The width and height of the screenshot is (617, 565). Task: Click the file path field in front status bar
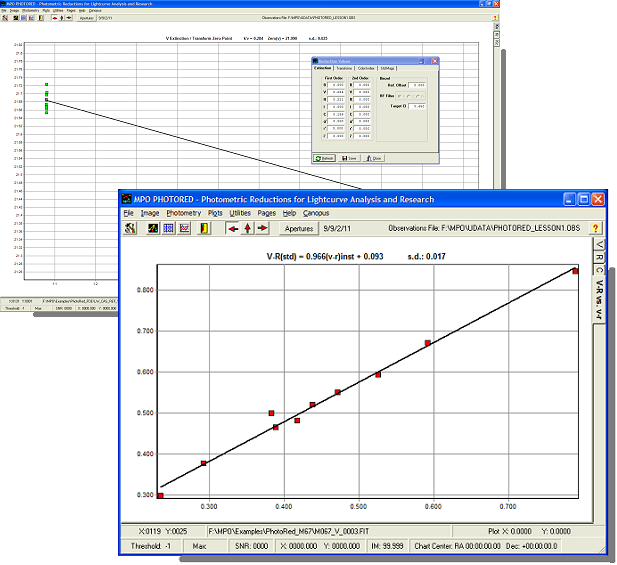click(329, 532)
